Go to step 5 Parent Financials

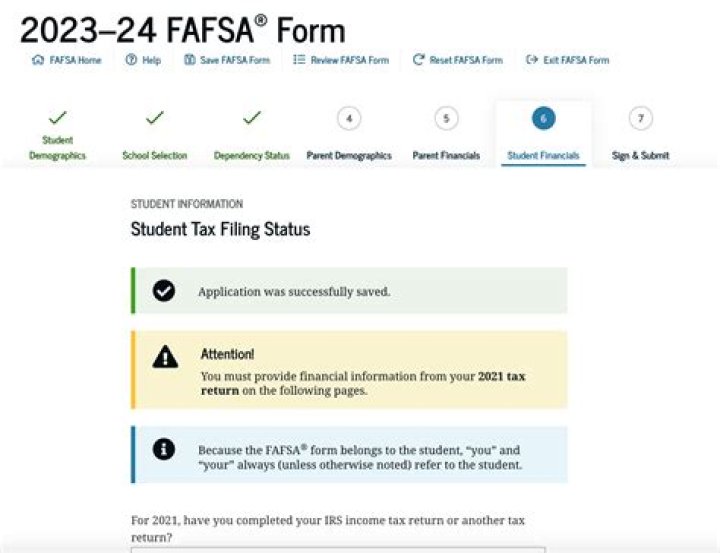click(x=446, y=119)
